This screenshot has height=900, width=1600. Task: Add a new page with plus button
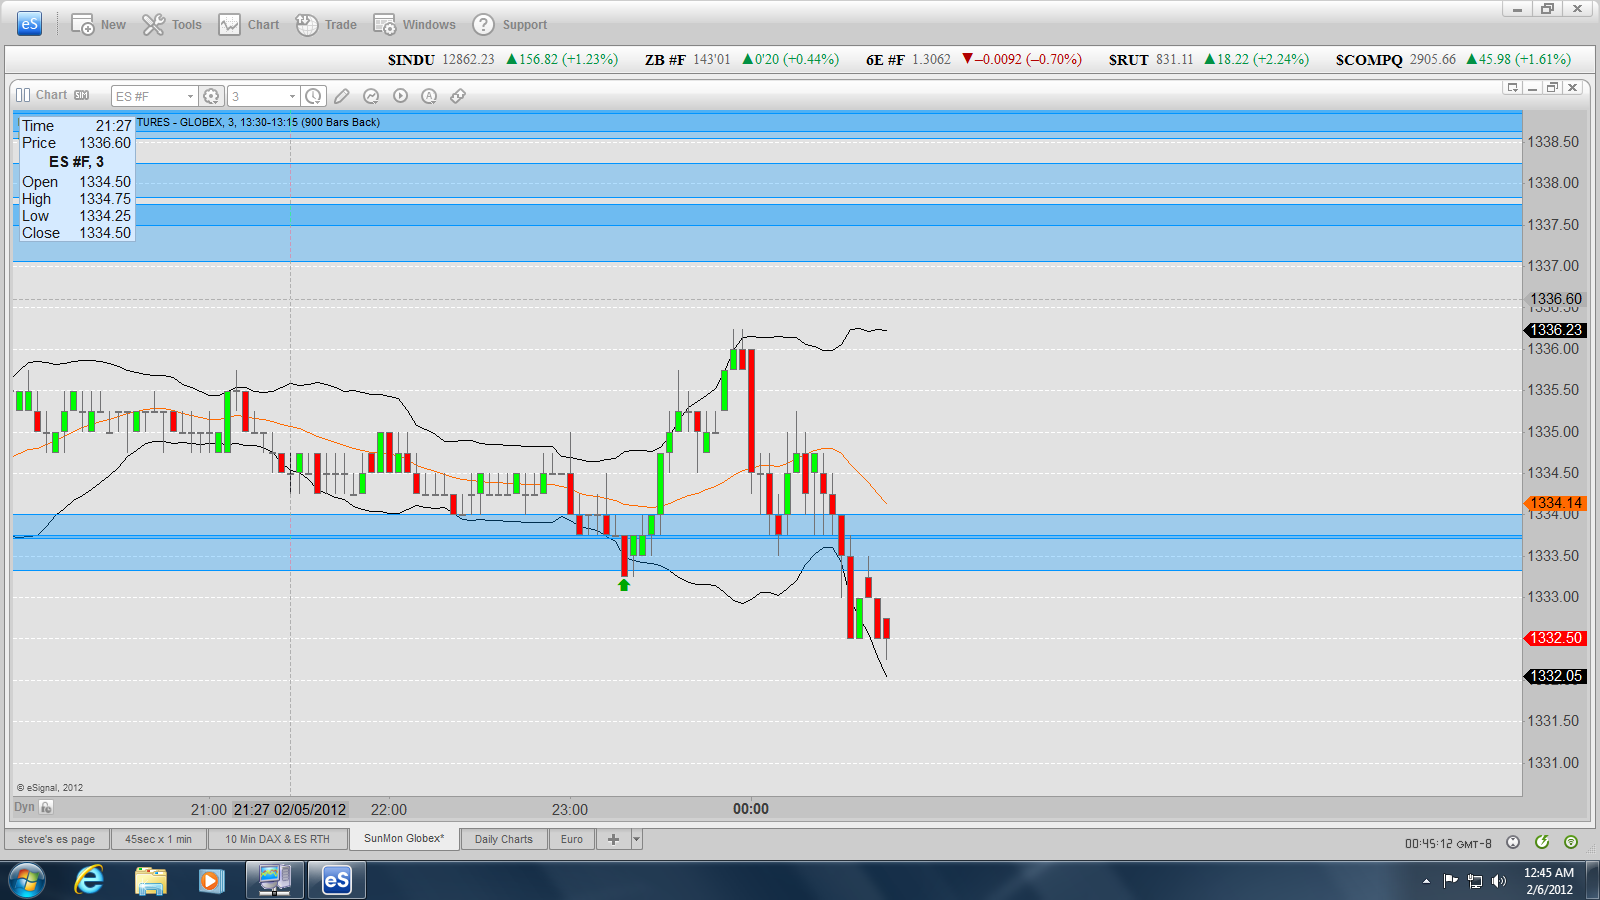(613, 839)
